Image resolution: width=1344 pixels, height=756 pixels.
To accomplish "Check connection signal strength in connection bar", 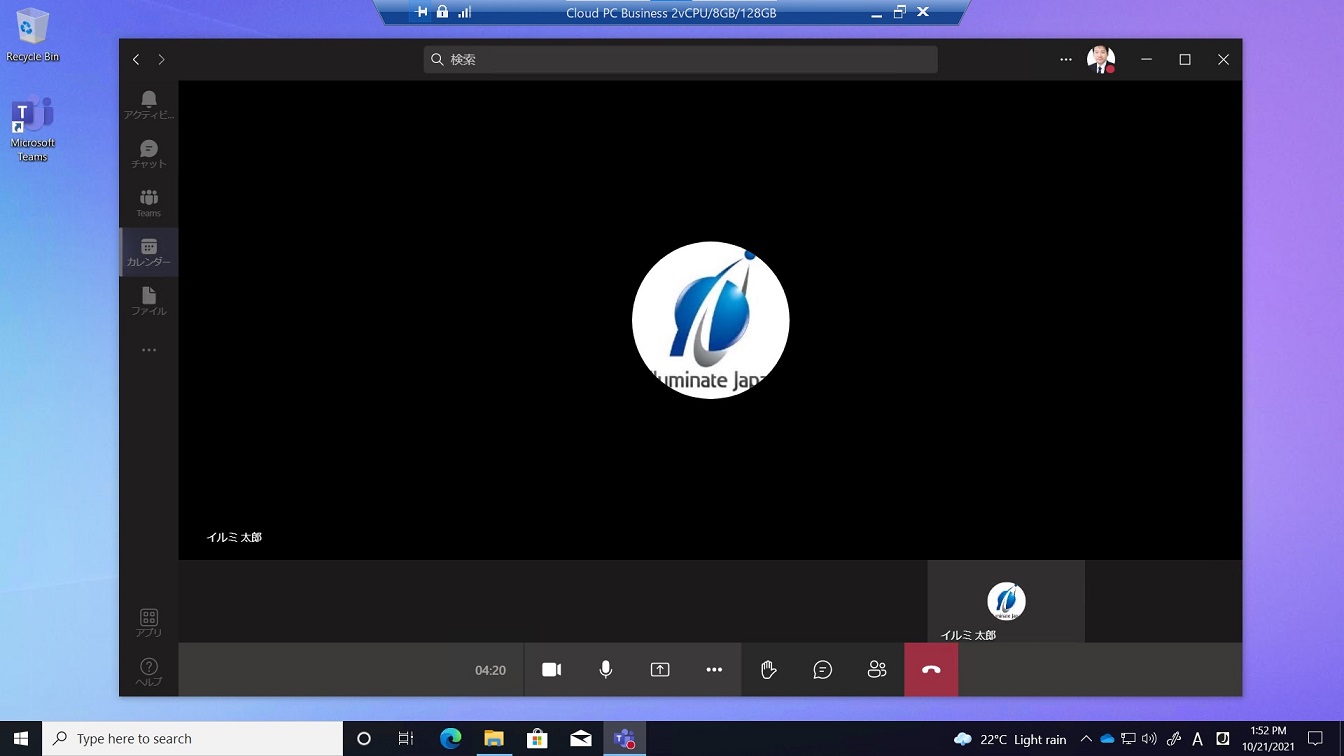I will pyautogui.click(x=465, y=12).
